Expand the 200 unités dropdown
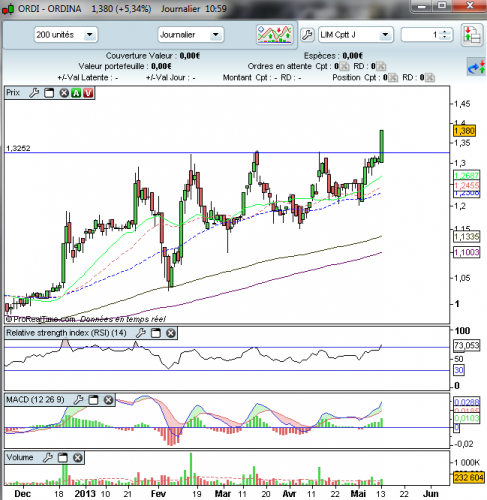Image resolution: width=487 pixels, height=500 pixels. coord(90,35)
